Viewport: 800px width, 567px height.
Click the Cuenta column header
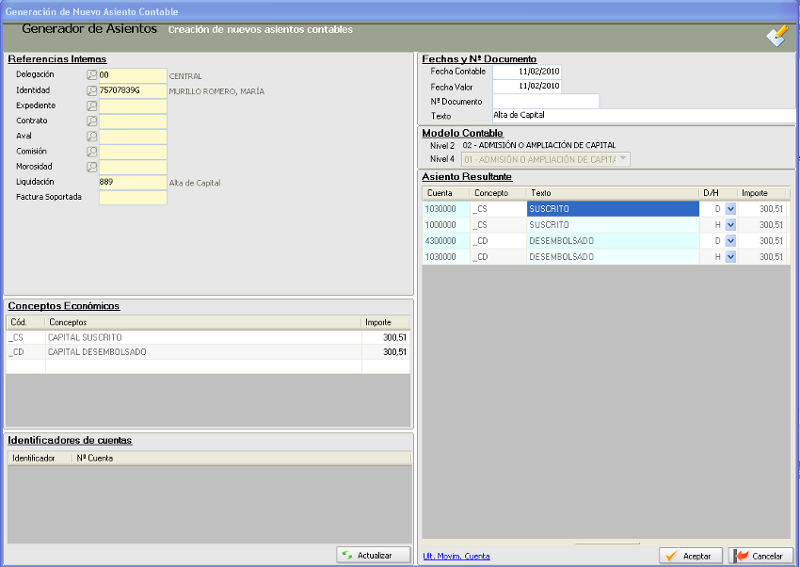click(x=446, y=193)
